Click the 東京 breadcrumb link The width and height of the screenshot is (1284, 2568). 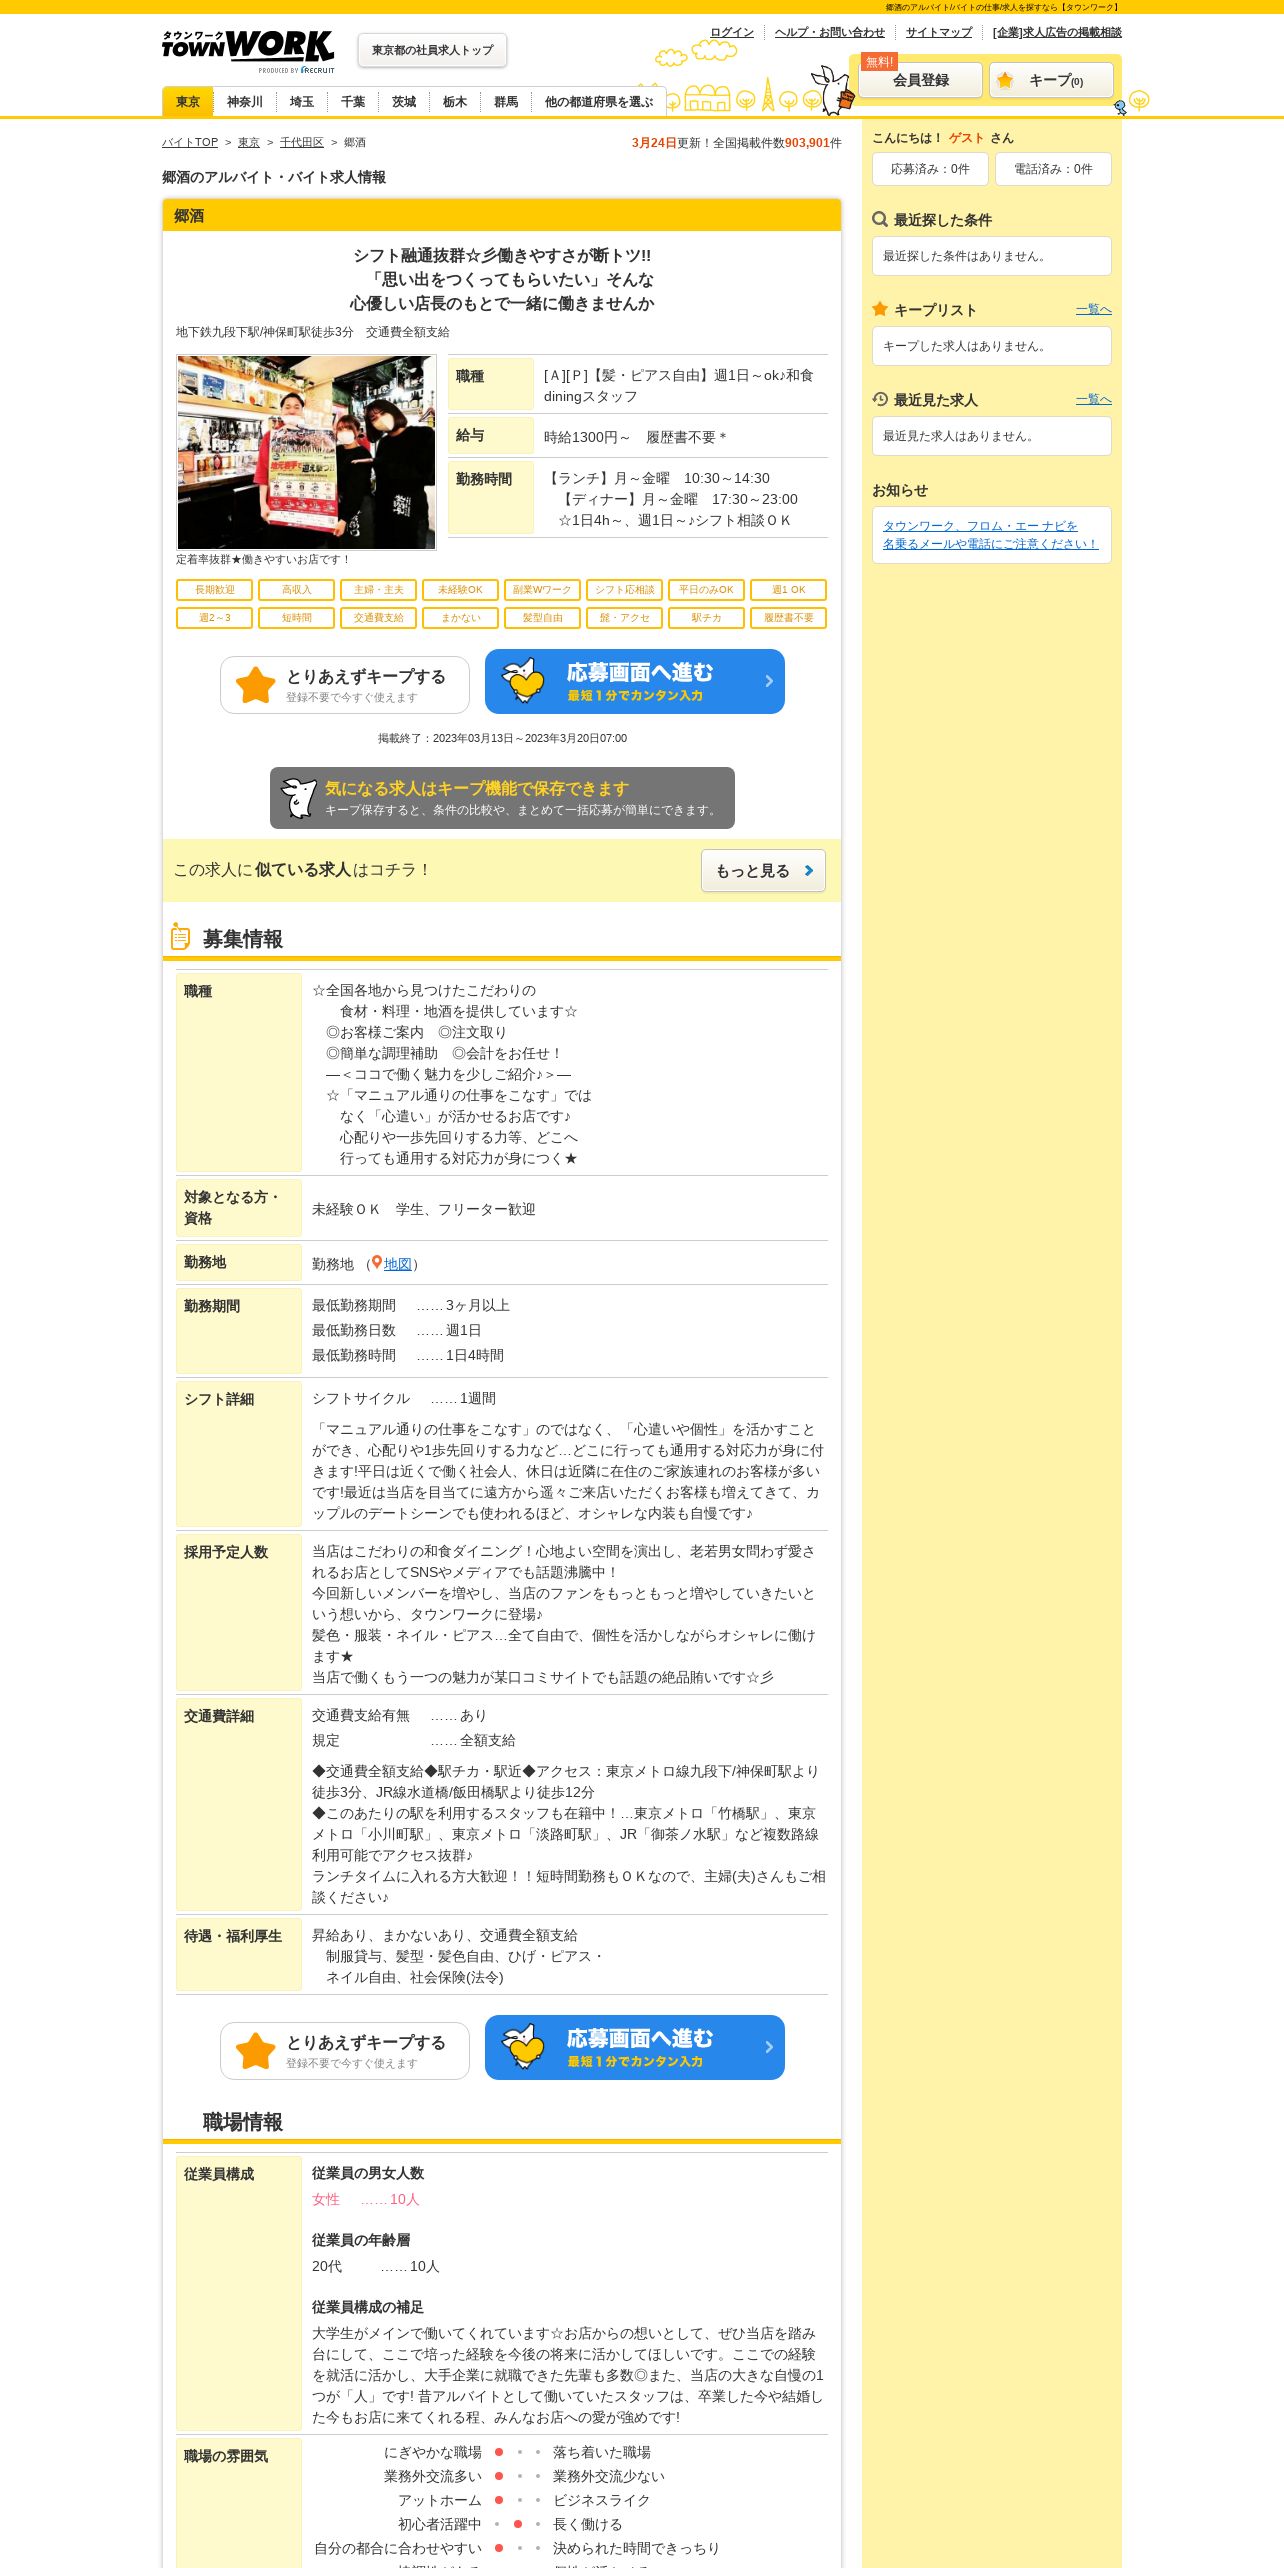249,143
